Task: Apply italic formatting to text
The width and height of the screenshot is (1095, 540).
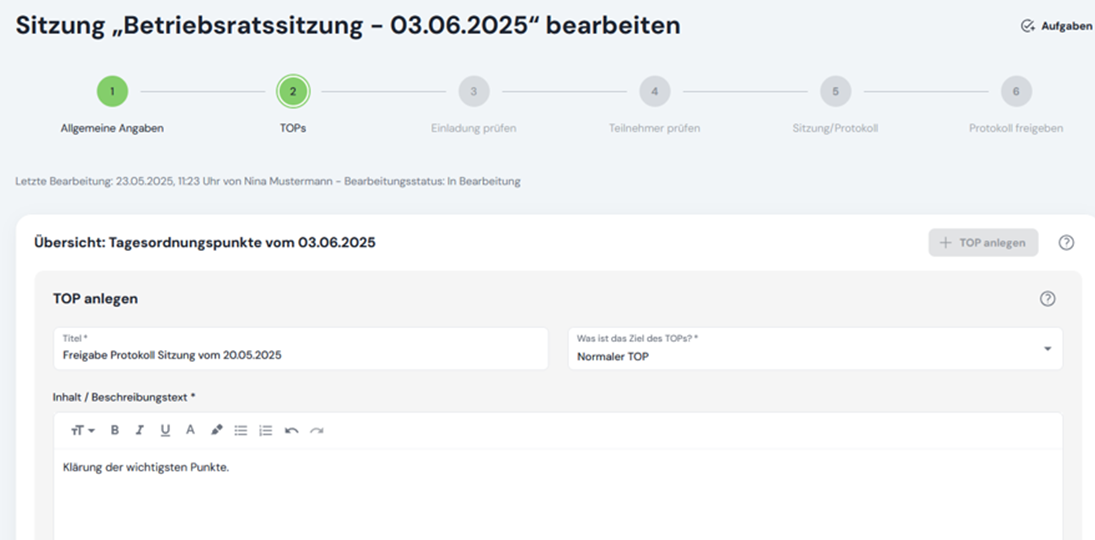Action: click(140, 430)
